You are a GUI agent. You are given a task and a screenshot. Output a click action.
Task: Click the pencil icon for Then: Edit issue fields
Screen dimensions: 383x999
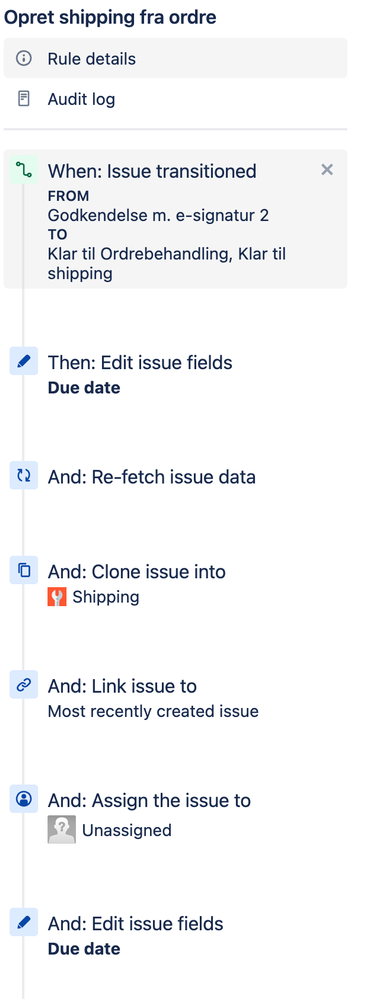(x=24, y=362)
